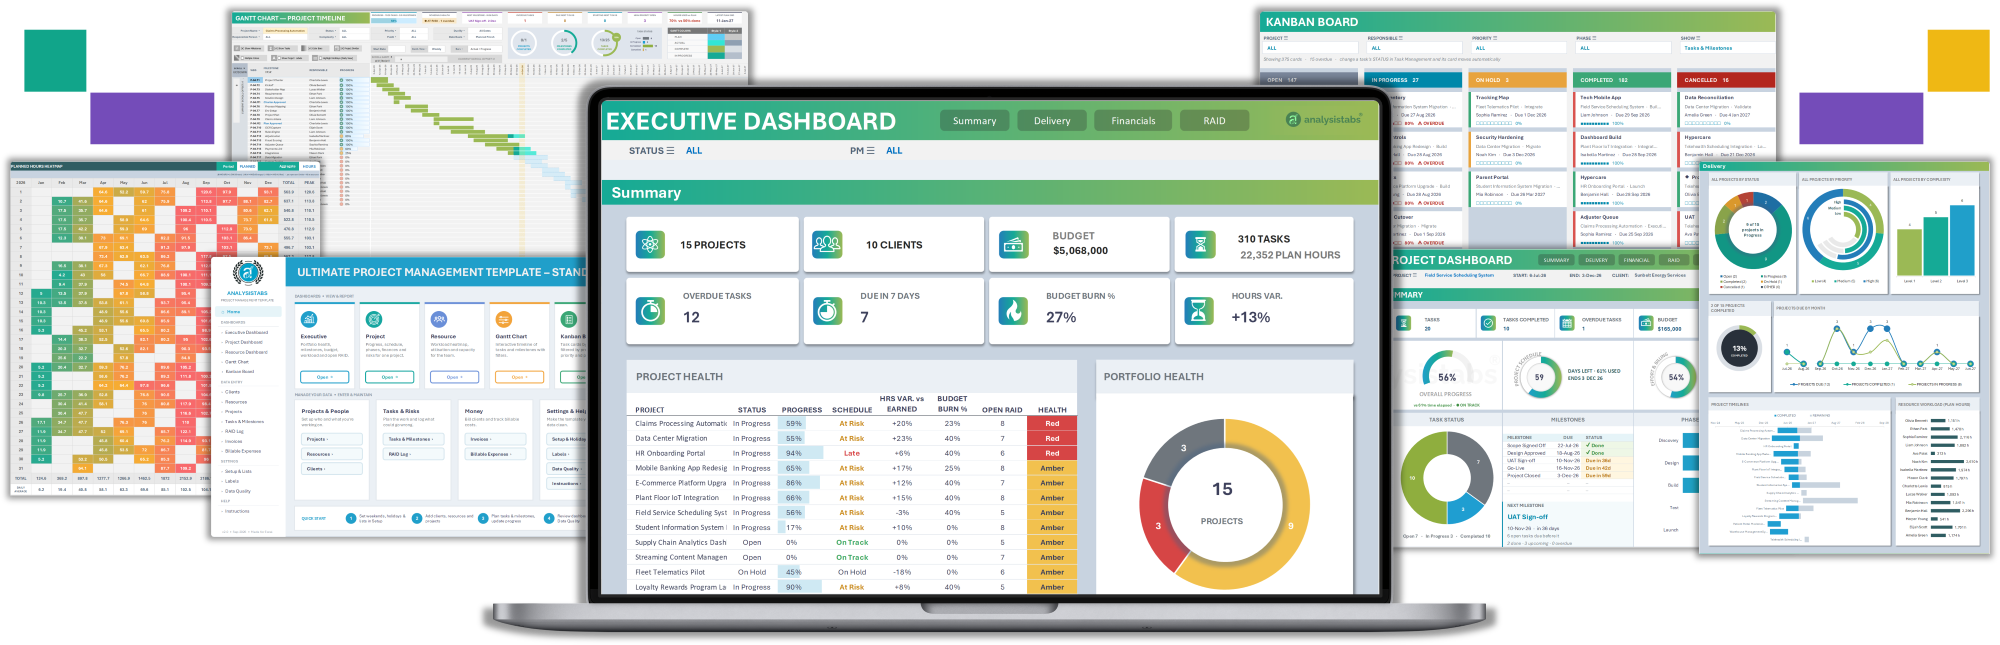Switch to the RAID tab in Executive Dashboard
Viewport: 2000px width, 645px height.
click(x=1214, y=121)
